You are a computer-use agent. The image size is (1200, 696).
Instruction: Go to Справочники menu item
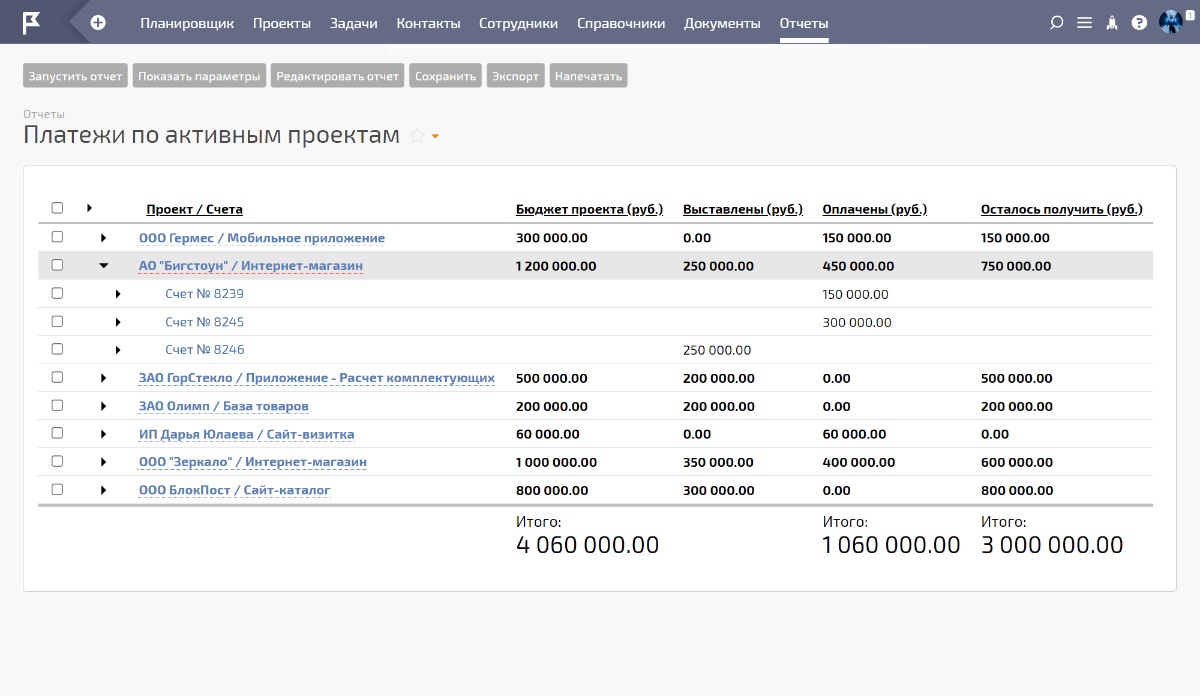(620, 23)
